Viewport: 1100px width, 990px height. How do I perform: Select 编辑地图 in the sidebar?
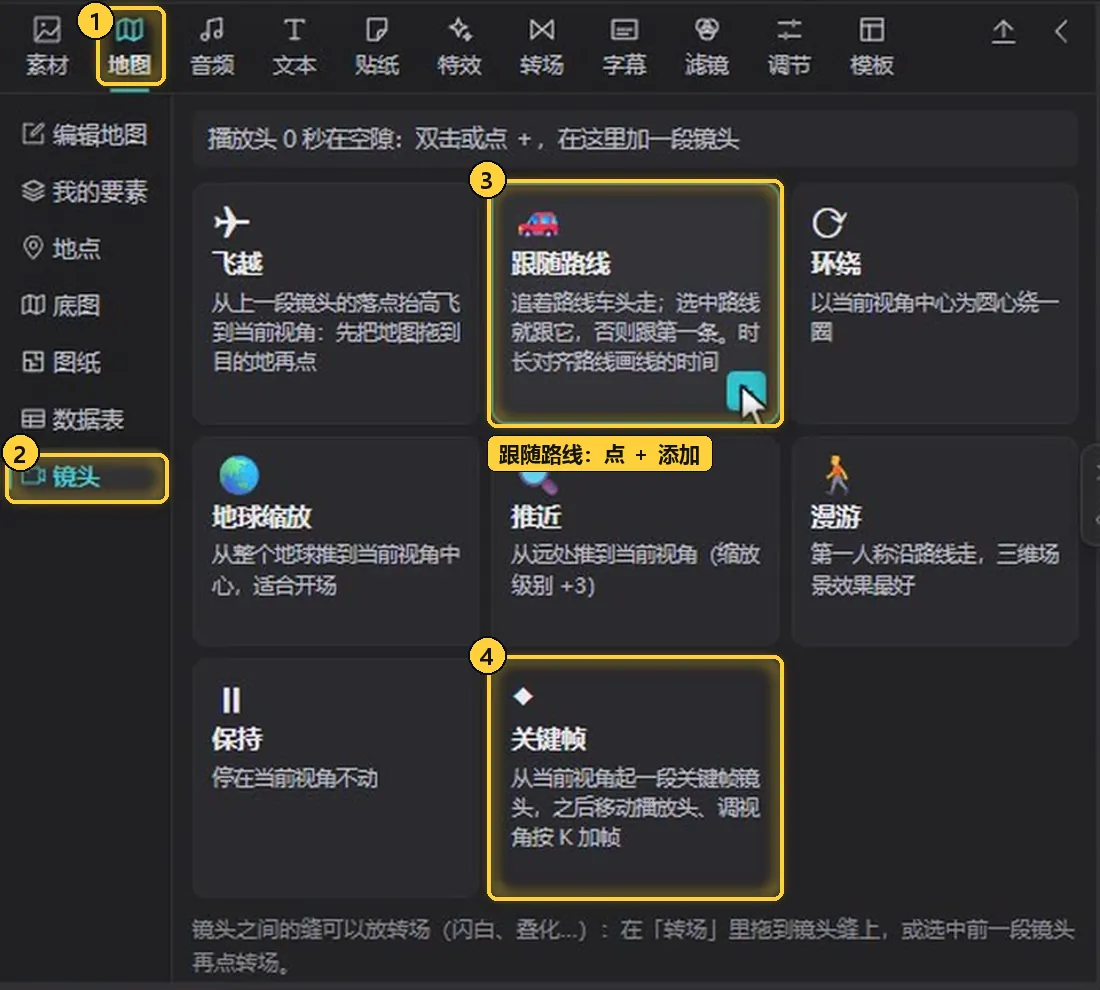(x=85, y=134)
